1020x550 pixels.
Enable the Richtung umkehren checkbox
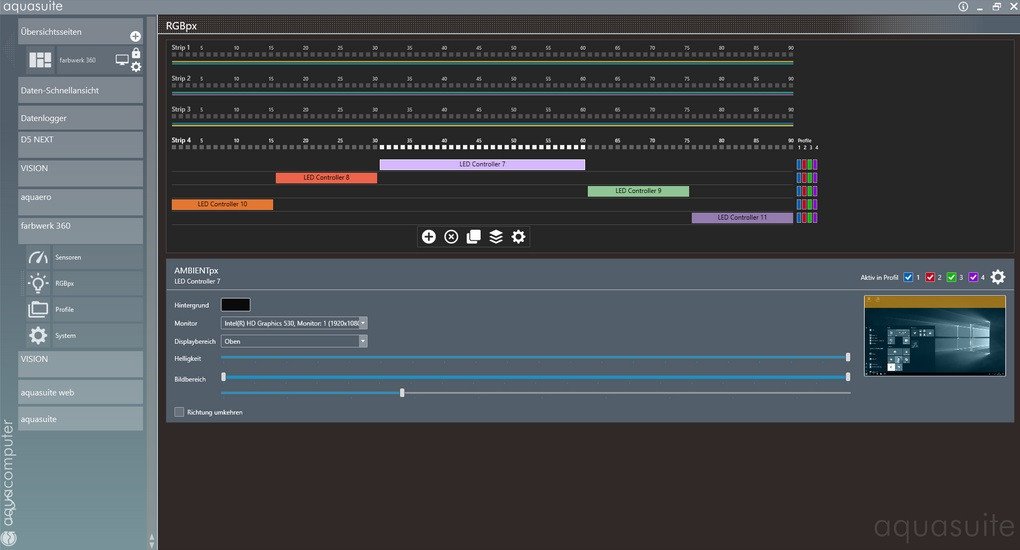(x=179, y=411)
